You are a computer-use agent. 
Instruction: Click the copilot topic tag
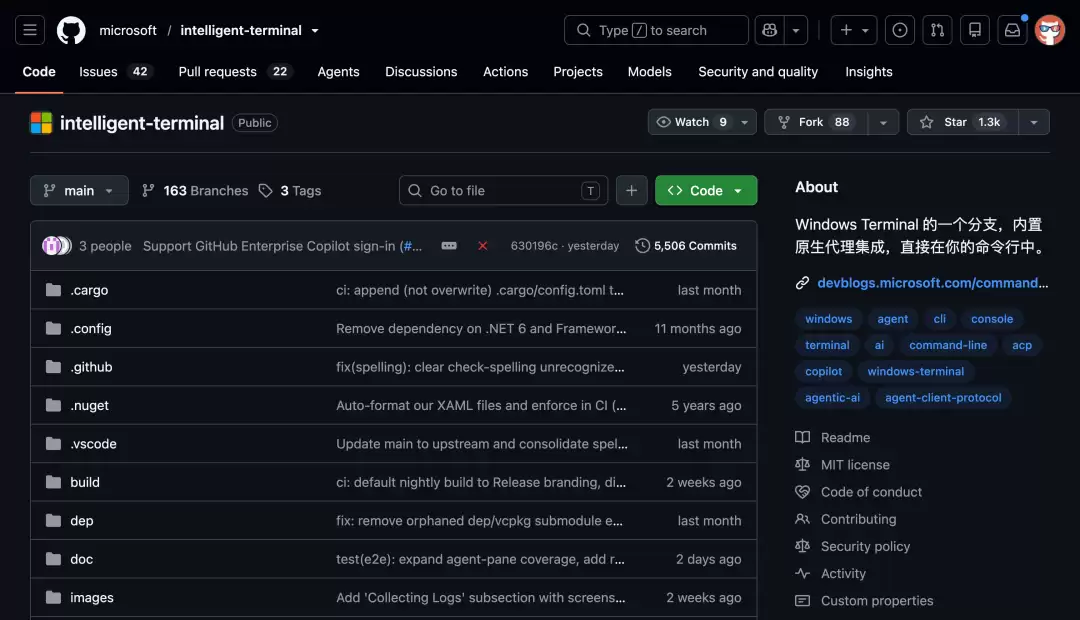tap(823, 371)
